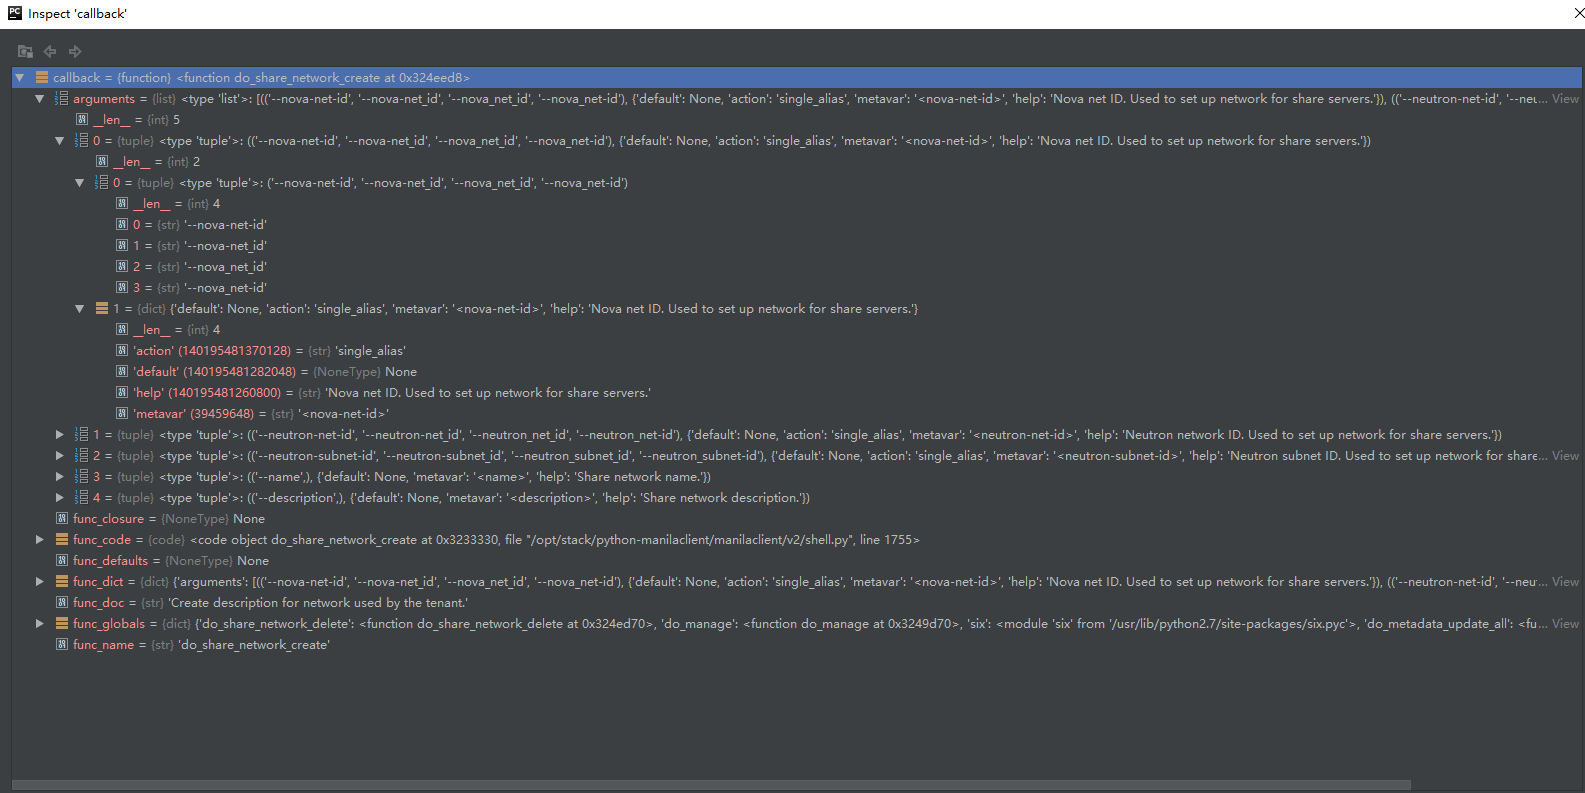Click the dict icon beside func_dict
Image resolution: width=1585 pixels, height=793 pixels.
(x=62, y=581)
